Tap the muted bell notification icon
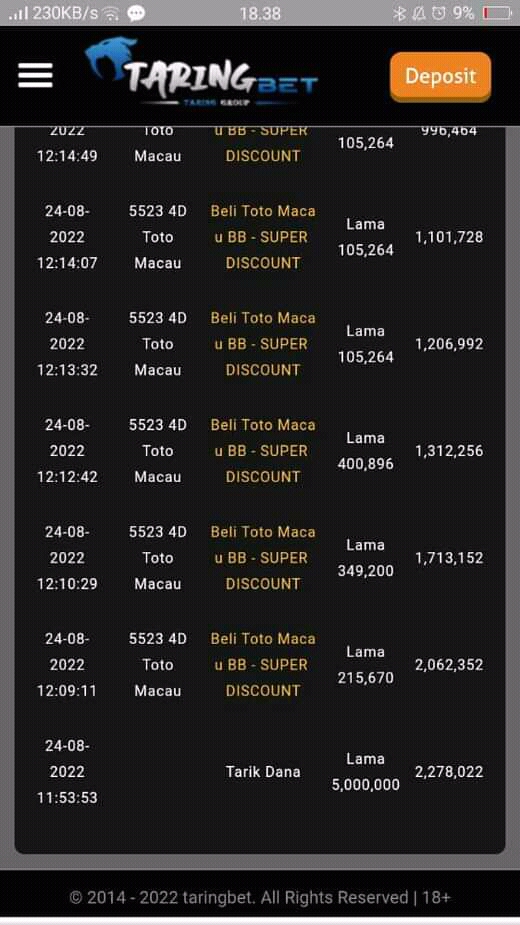Image resolution: width=520 pixels, height=925 pixels. 419,13
